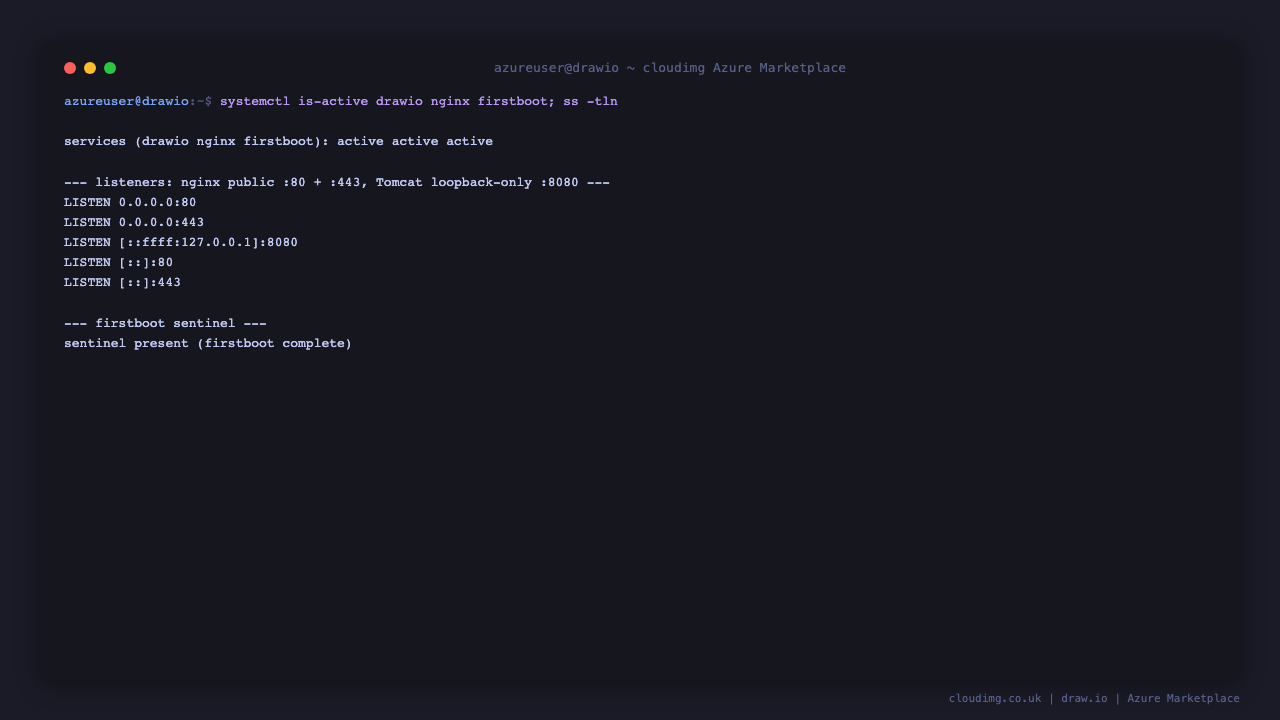Click the line 'services (drawio nginx firstboot): active active active'
This screenshot has width=1280, height=720.
[x=278, y=141]
